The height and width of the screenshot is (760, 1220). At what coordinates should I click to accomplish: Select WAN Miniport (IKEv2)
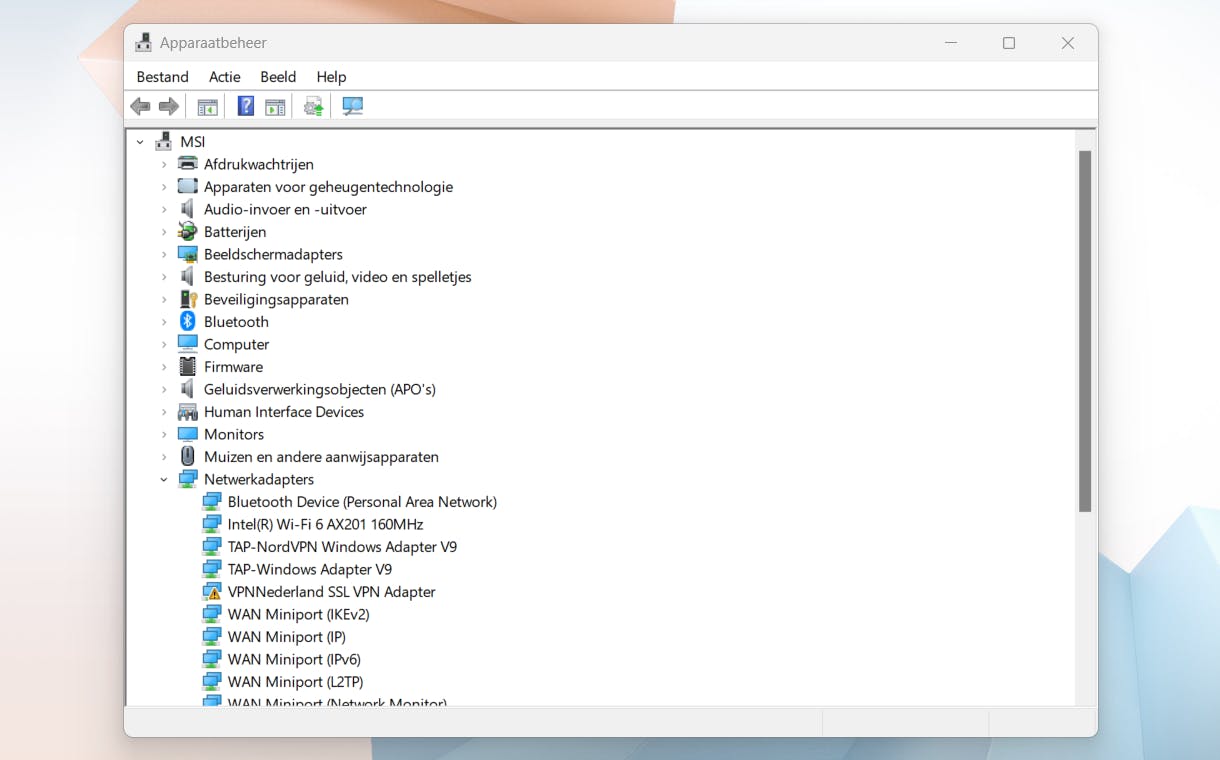point(298,614)
